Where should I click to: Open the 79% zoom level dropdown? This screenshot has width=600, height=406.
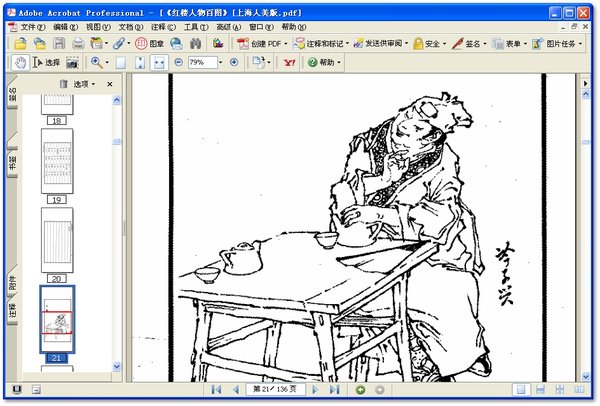(x=220, y=62)
